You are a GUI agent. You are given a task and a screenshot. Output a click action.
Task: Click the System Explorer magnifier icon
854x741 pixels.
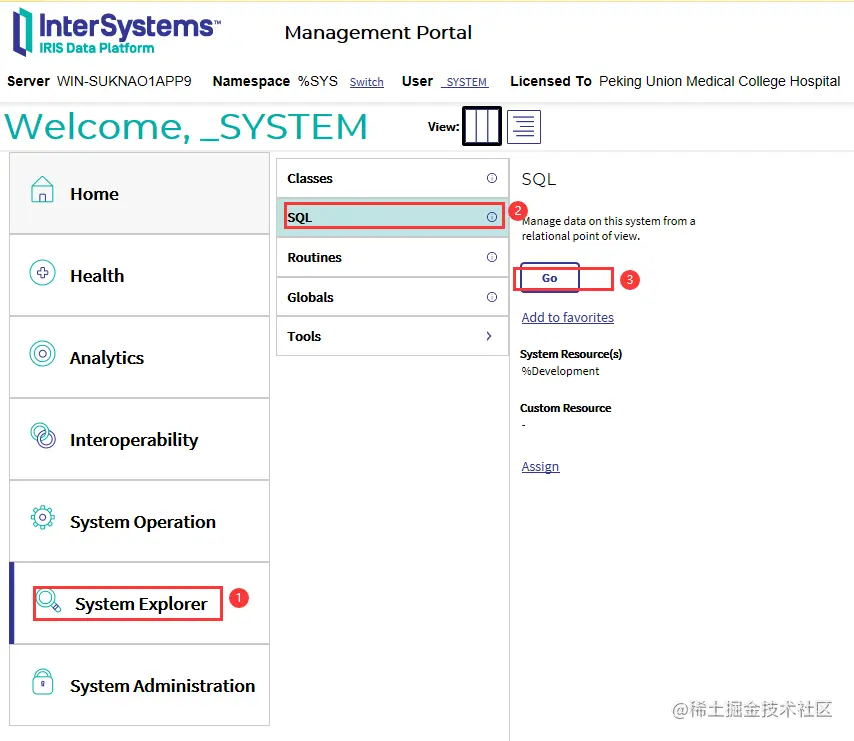point(48,601)
